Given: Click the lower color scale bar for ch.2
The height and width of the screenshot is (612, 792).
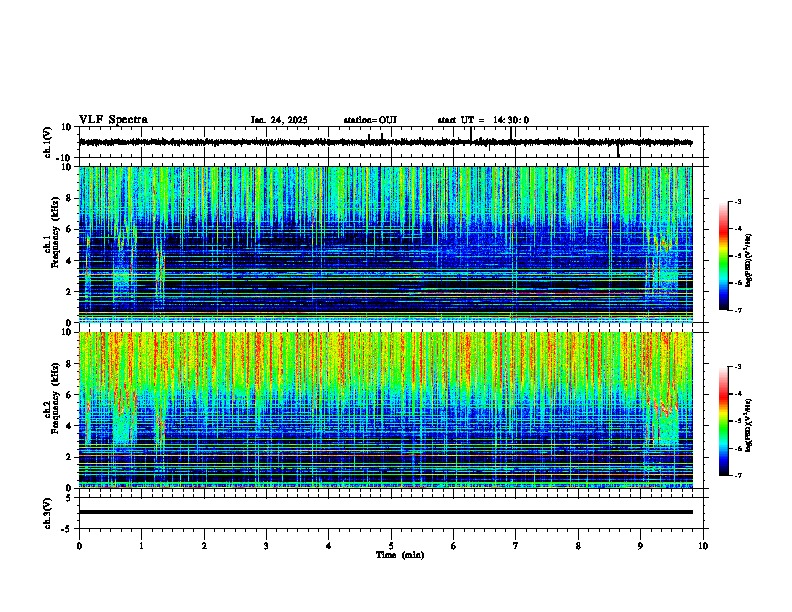Looking at the screenshot, I should pyautogui.click(x=723, y=421).
